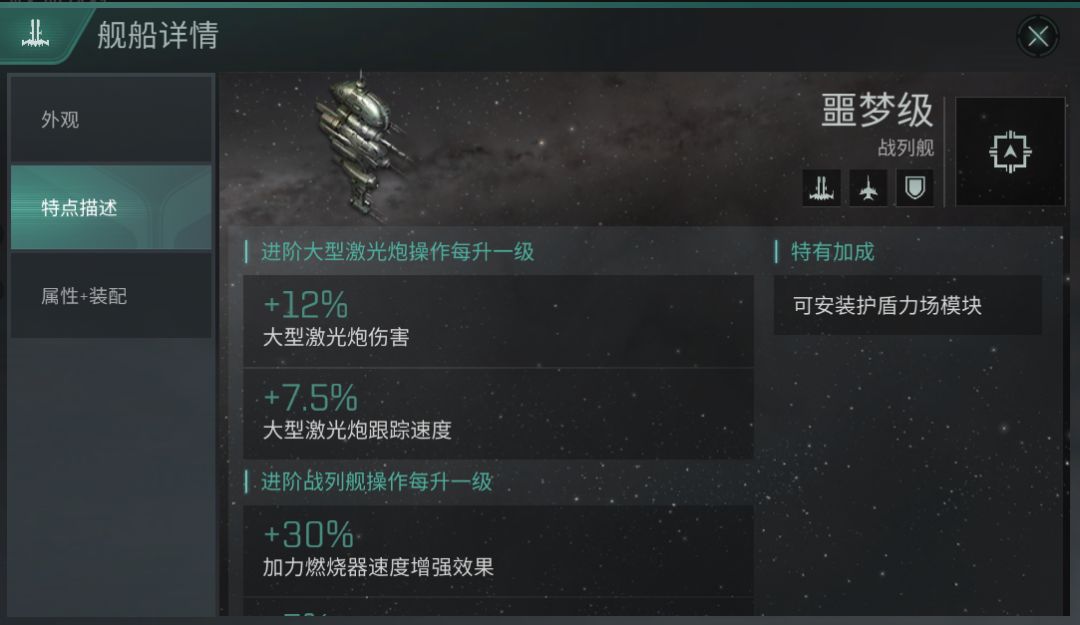Click the 特有加成 section header
Image resolution: width=1080 pixels, height=625 pixels.
click(832, 251)
